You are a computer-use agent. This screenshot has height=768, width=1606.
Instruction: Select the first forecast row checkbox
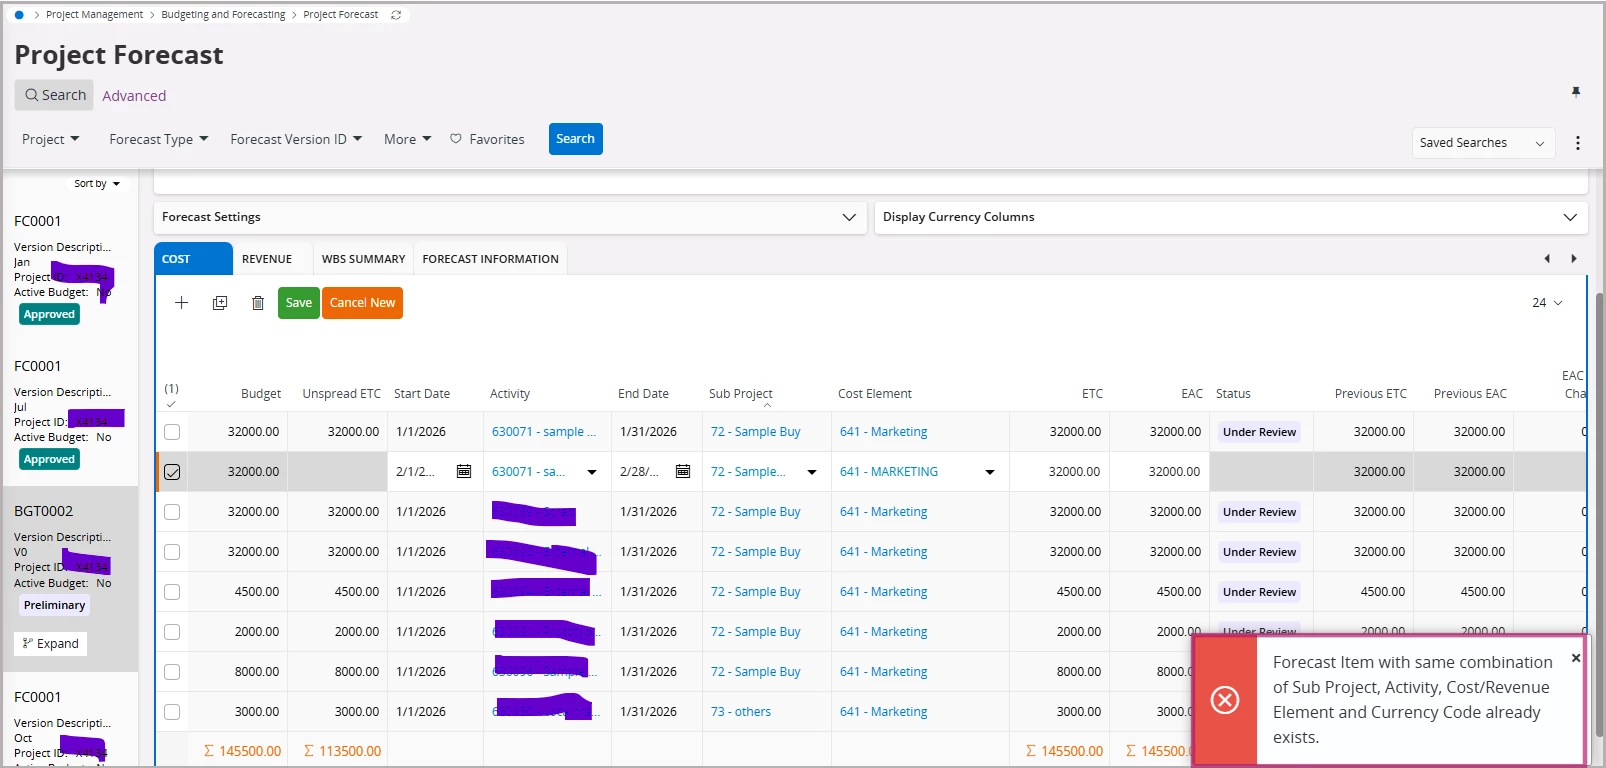pos(172,432)
